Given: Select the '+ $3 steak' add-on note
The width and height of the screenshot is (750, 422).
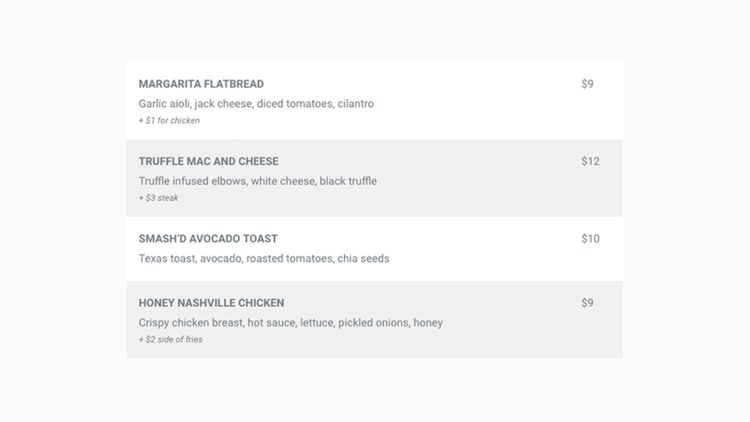Looking at the screenshot, I should 158,198.
